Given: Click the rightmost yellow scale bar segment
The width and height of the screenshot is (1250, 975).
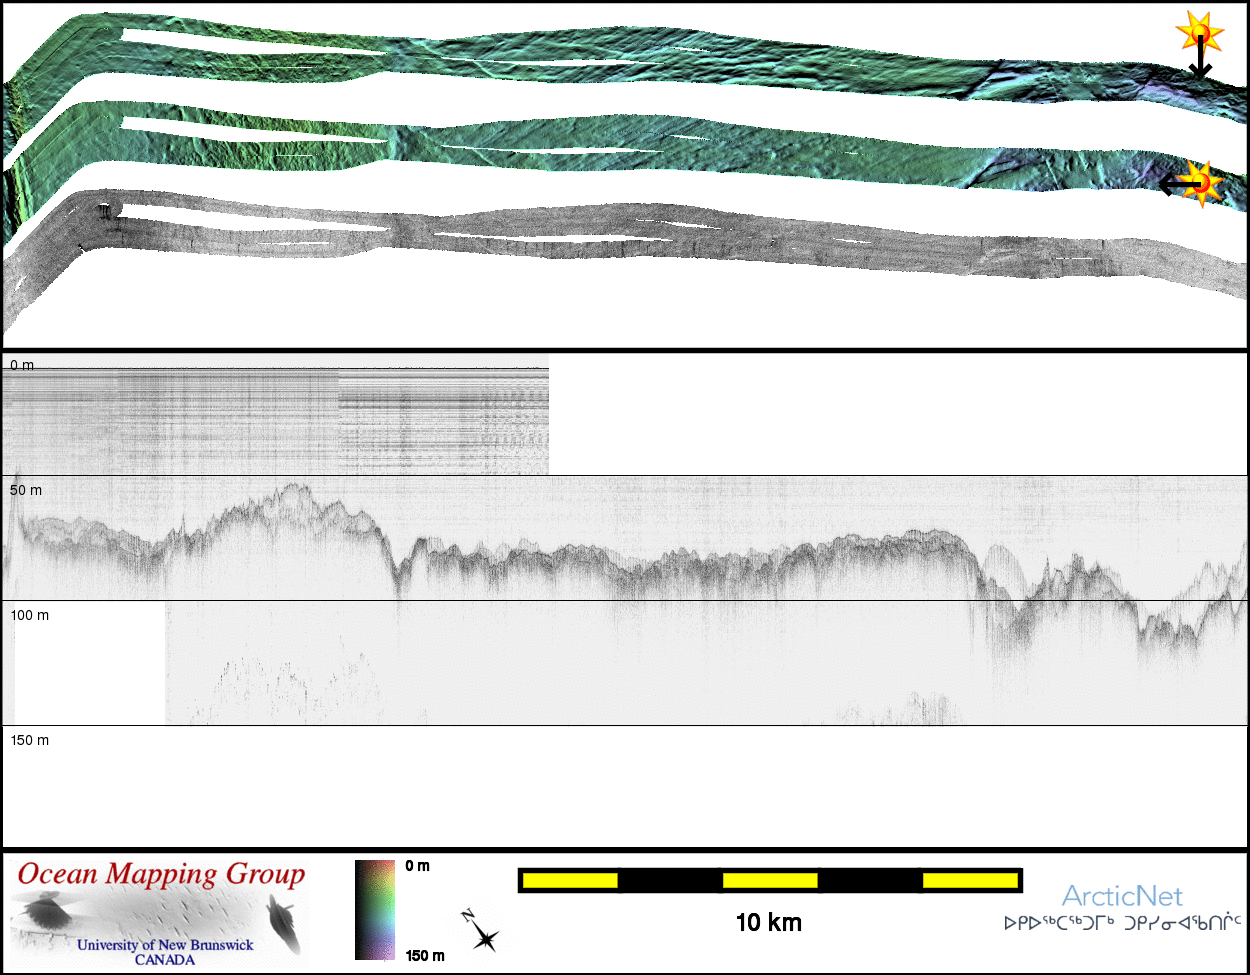Looking at the screenshot, I should click(970, 880).
